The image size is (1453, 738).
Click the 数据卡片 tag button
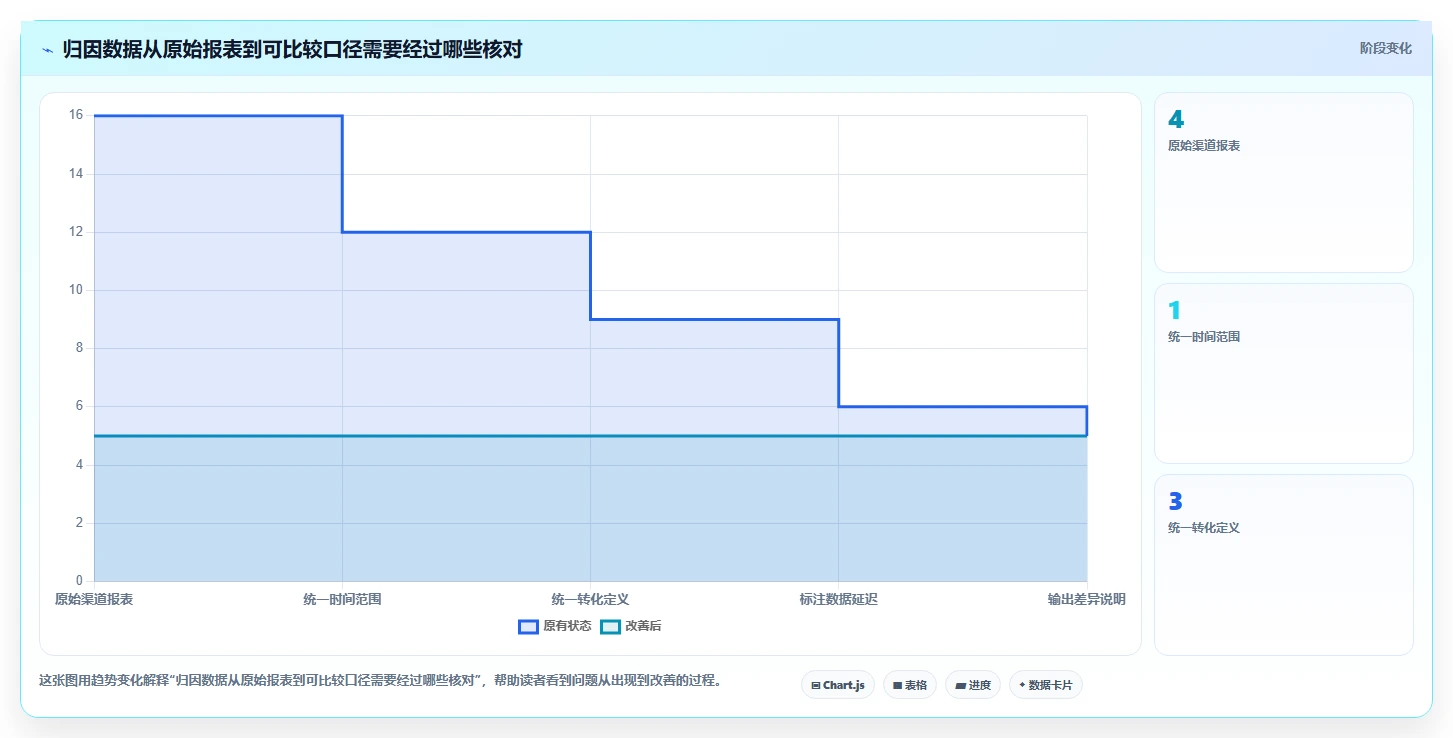click(x=1046, y=685)
